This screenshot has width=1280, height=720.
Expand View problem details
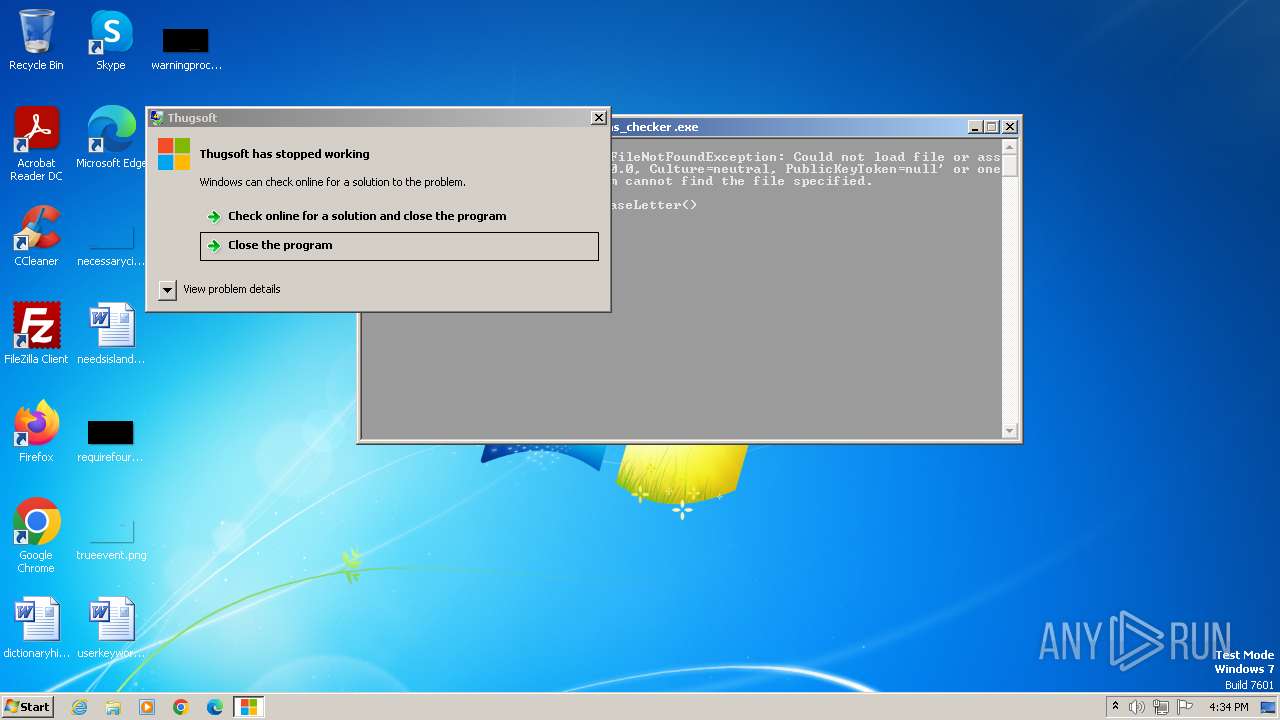point(220,289)
